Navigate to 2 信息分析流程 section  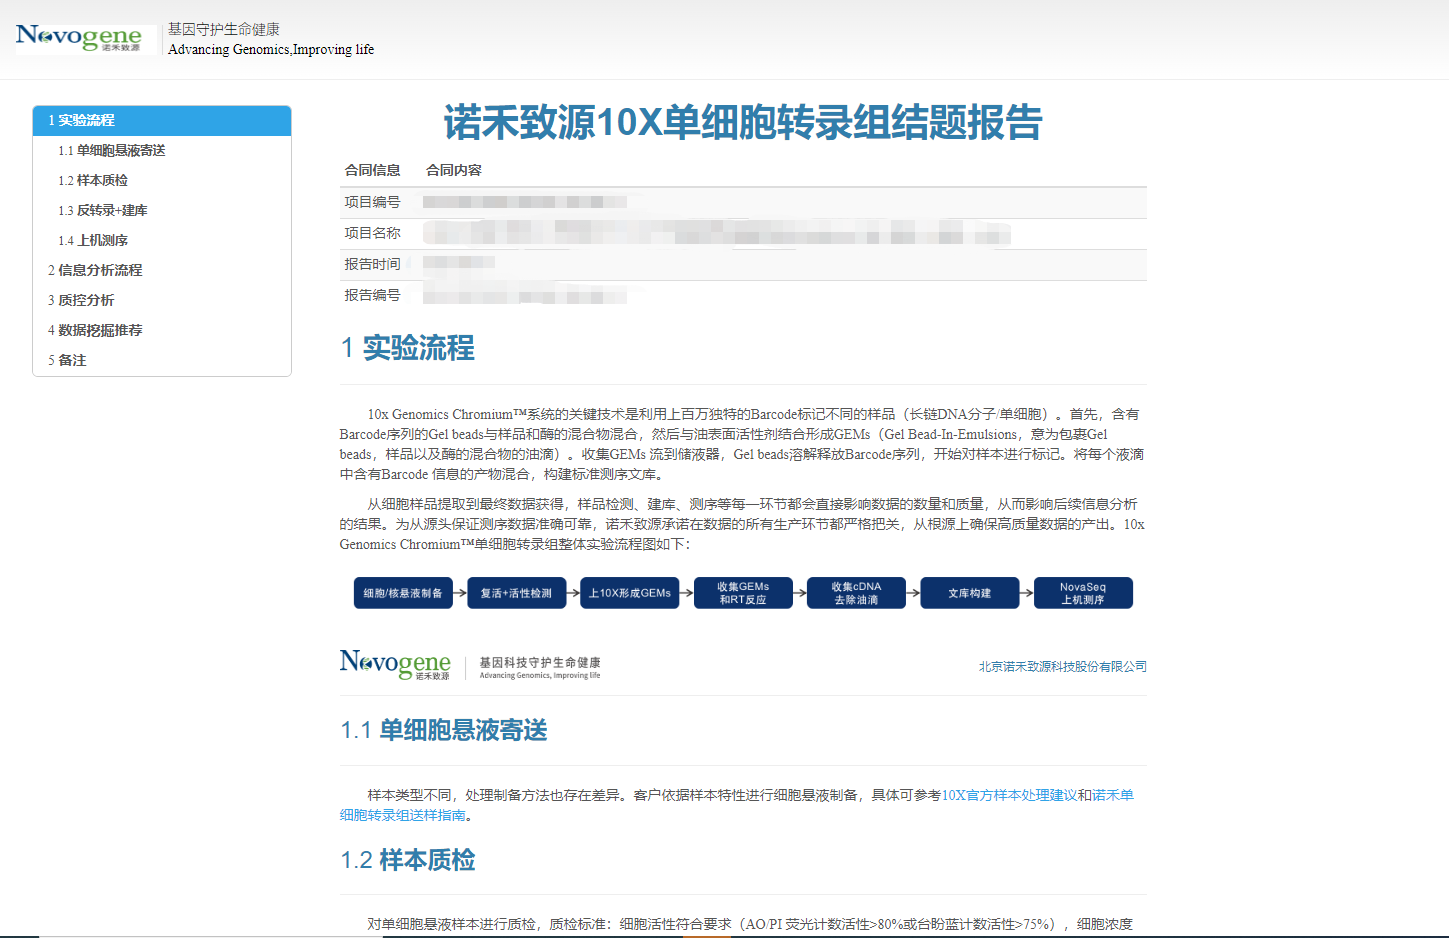(95, 270)
